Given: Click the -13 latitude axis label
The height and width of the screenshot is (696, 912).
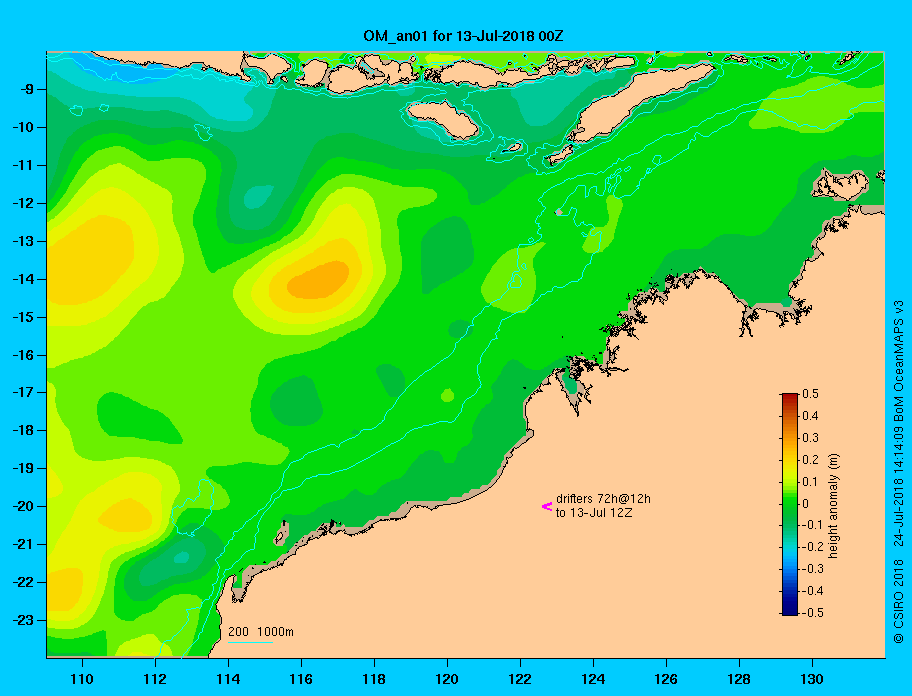Looking at the screenshot, I should tap(23, 241).
